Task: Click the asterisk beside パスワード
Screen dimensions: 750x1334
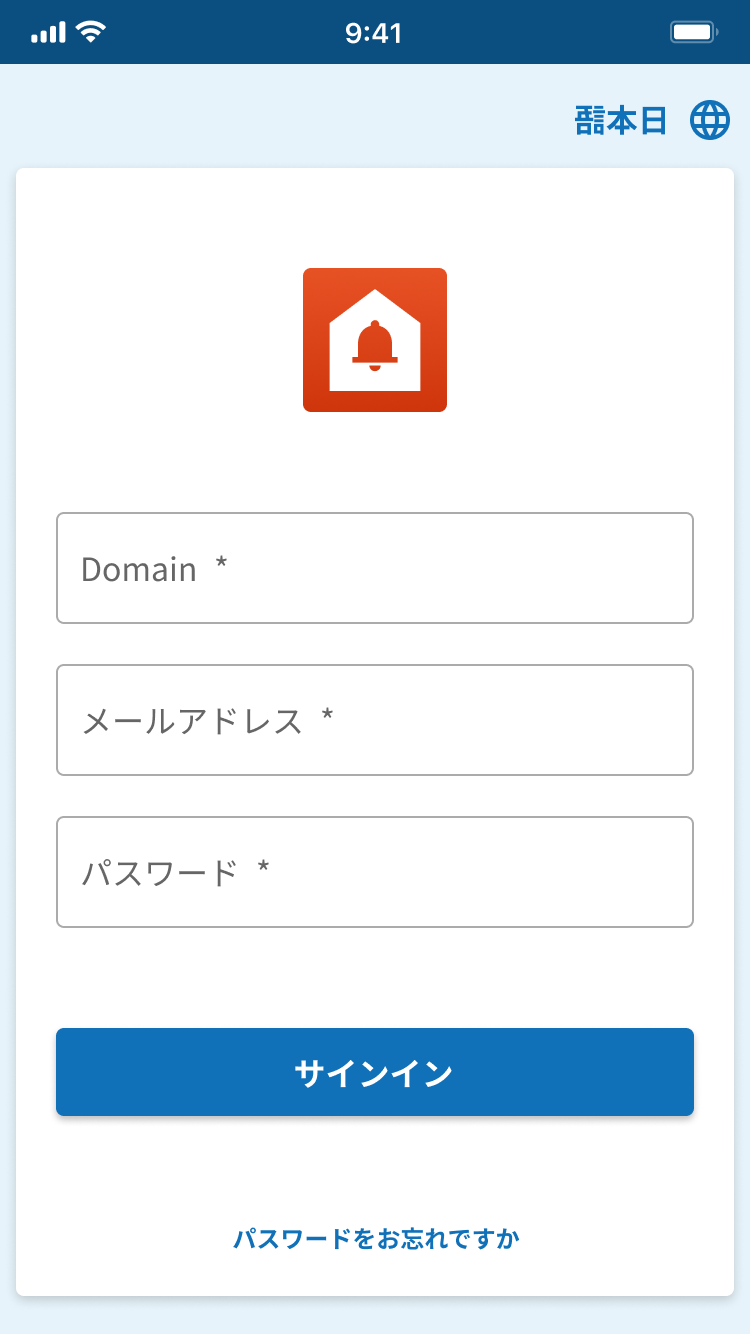Action: click(x=263, y=870)
